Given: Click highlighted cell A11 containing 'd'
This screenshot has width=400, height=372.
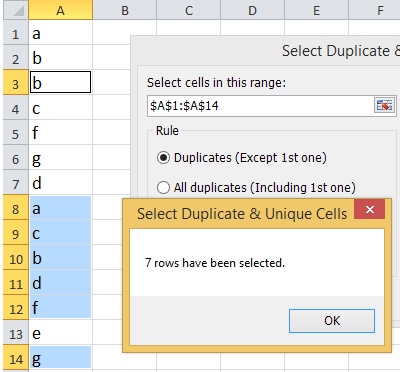Looking at the screenshot, I should click(x=60, y=282).
